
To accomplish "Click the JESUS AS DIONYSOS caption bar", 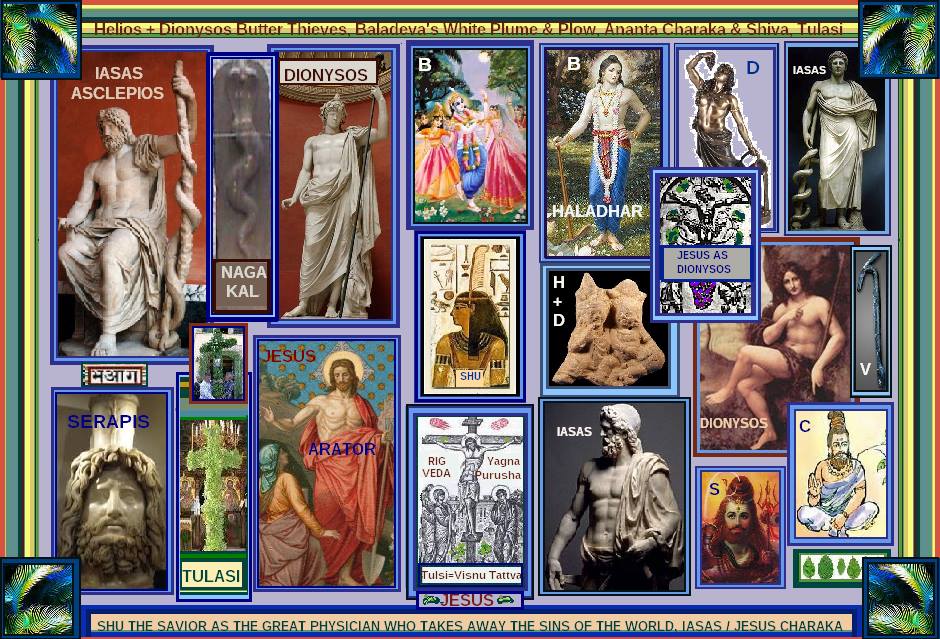I will [705, 262].
